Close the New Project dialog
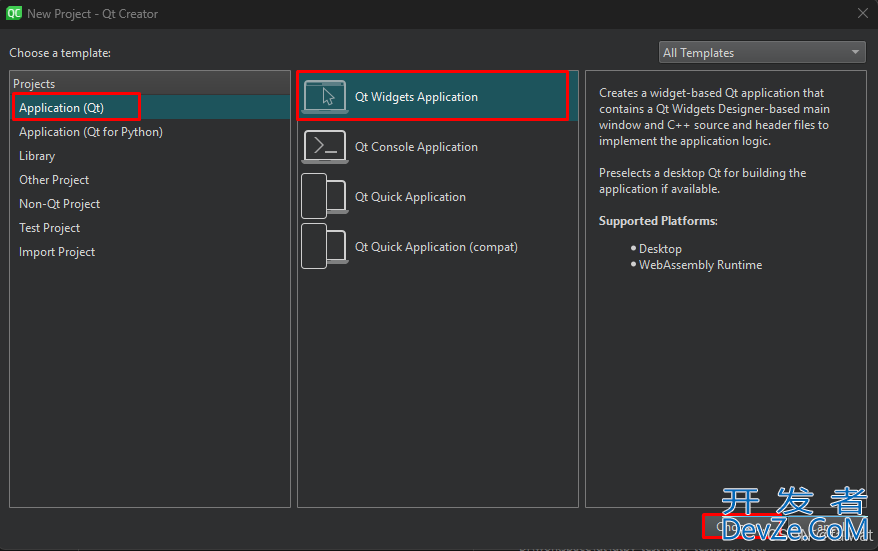 point(863,13)
